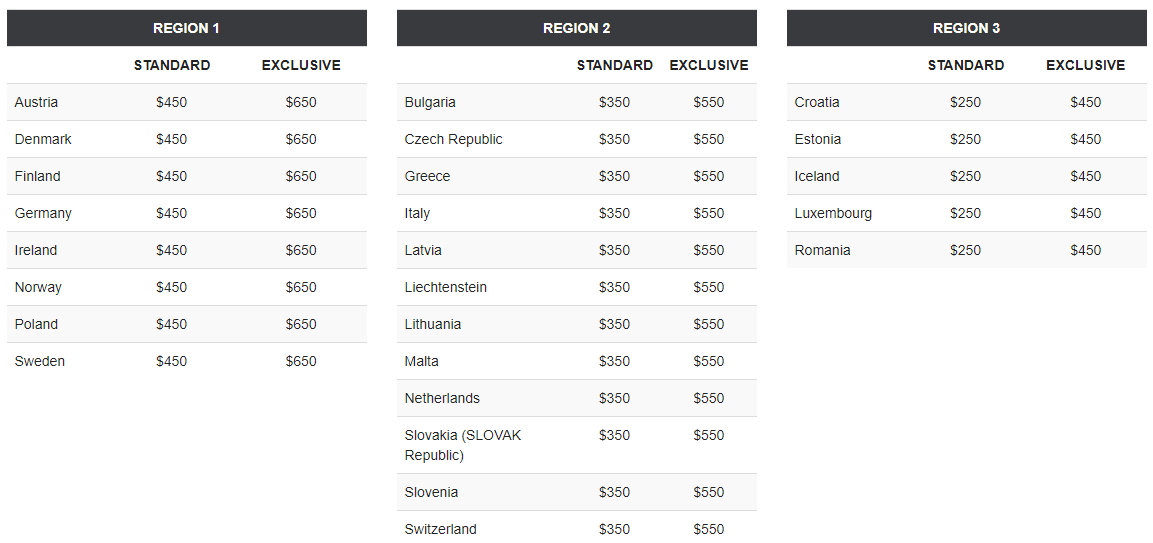Click the REGION 3 table header

[x=966, y=28]
